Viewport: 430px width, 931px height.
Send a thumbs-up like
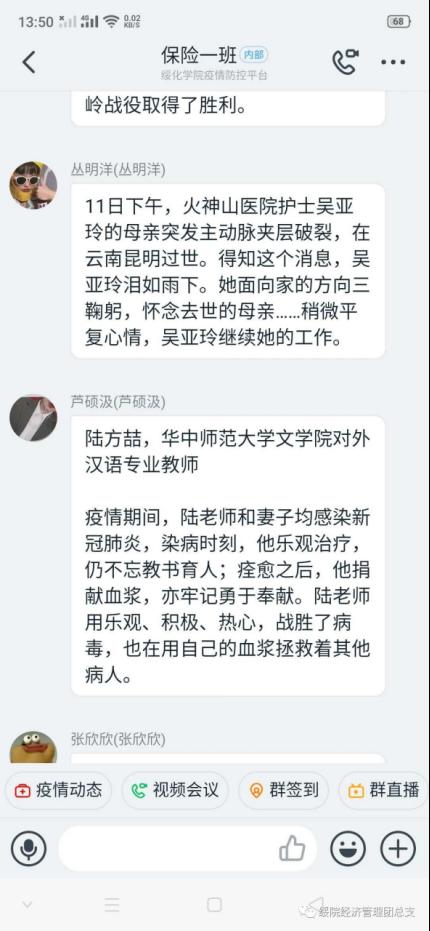[292, 849]
